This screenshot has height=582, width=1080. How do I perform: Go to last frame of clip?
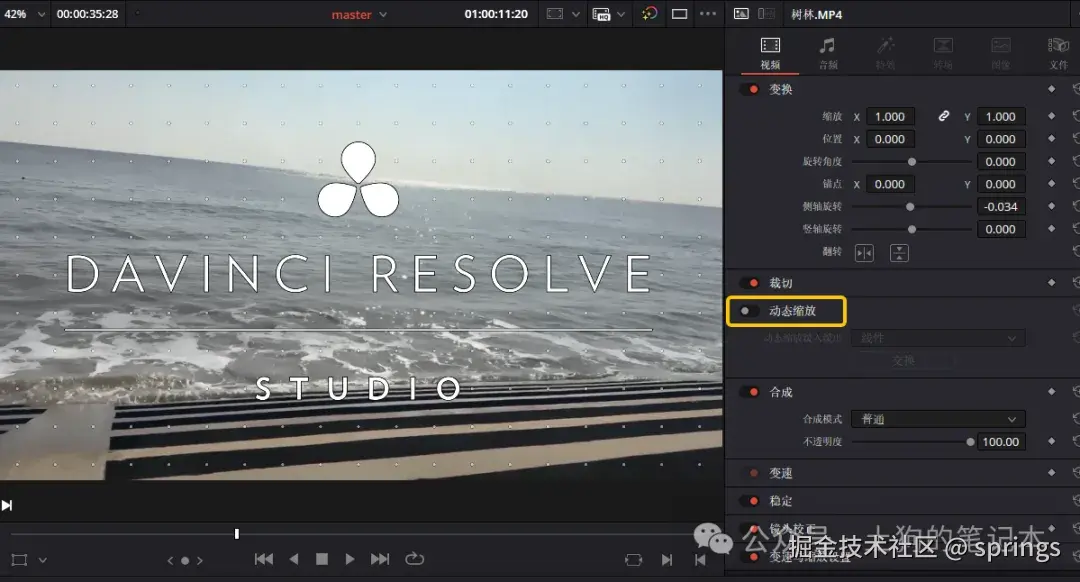pos(380,559)
